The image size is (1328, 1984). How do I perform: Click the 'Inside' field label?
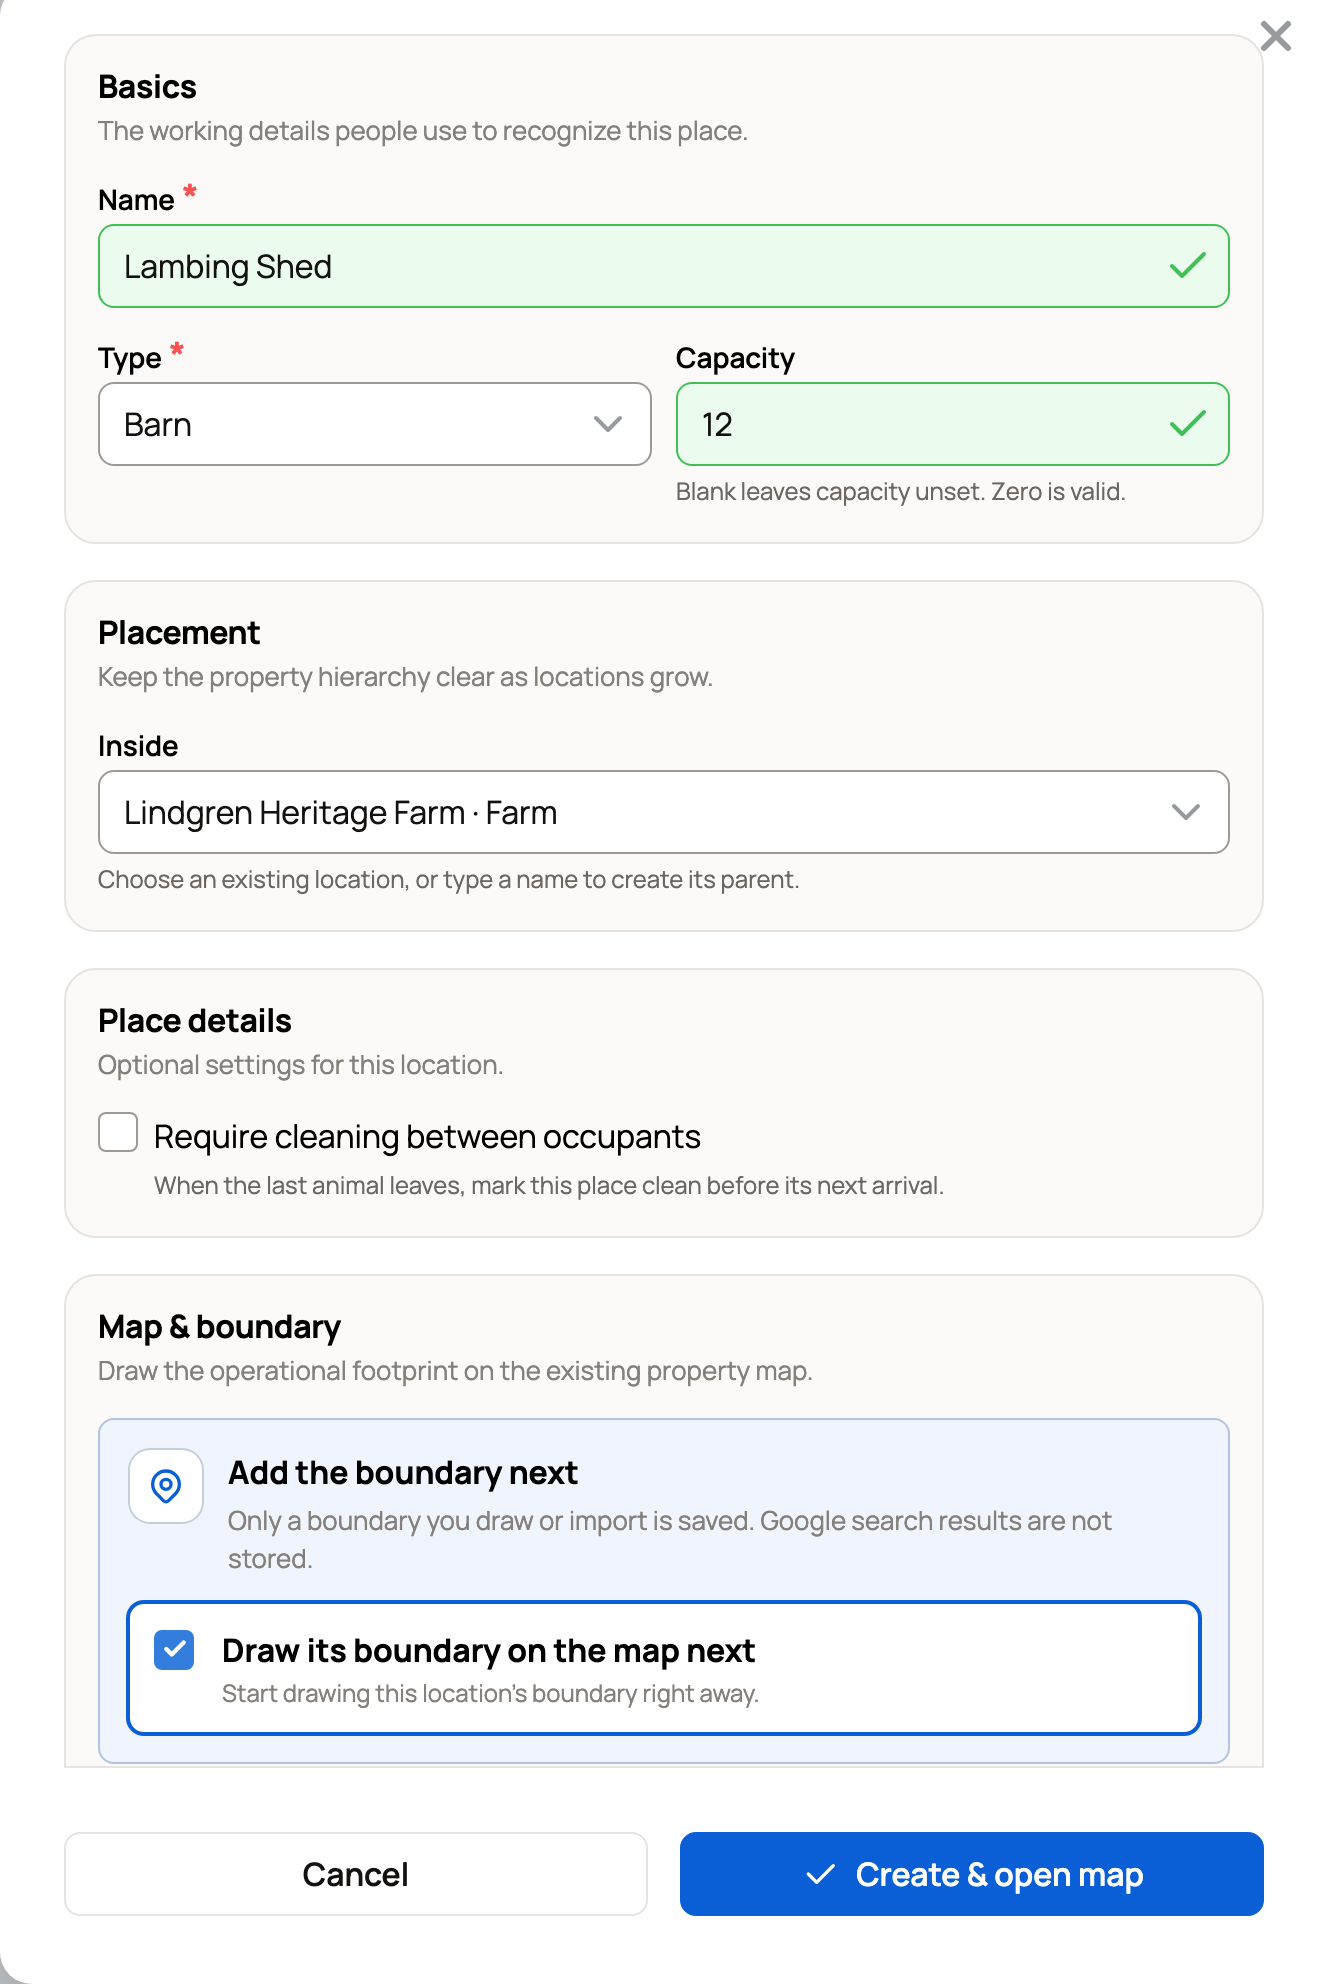pos(139,746)
